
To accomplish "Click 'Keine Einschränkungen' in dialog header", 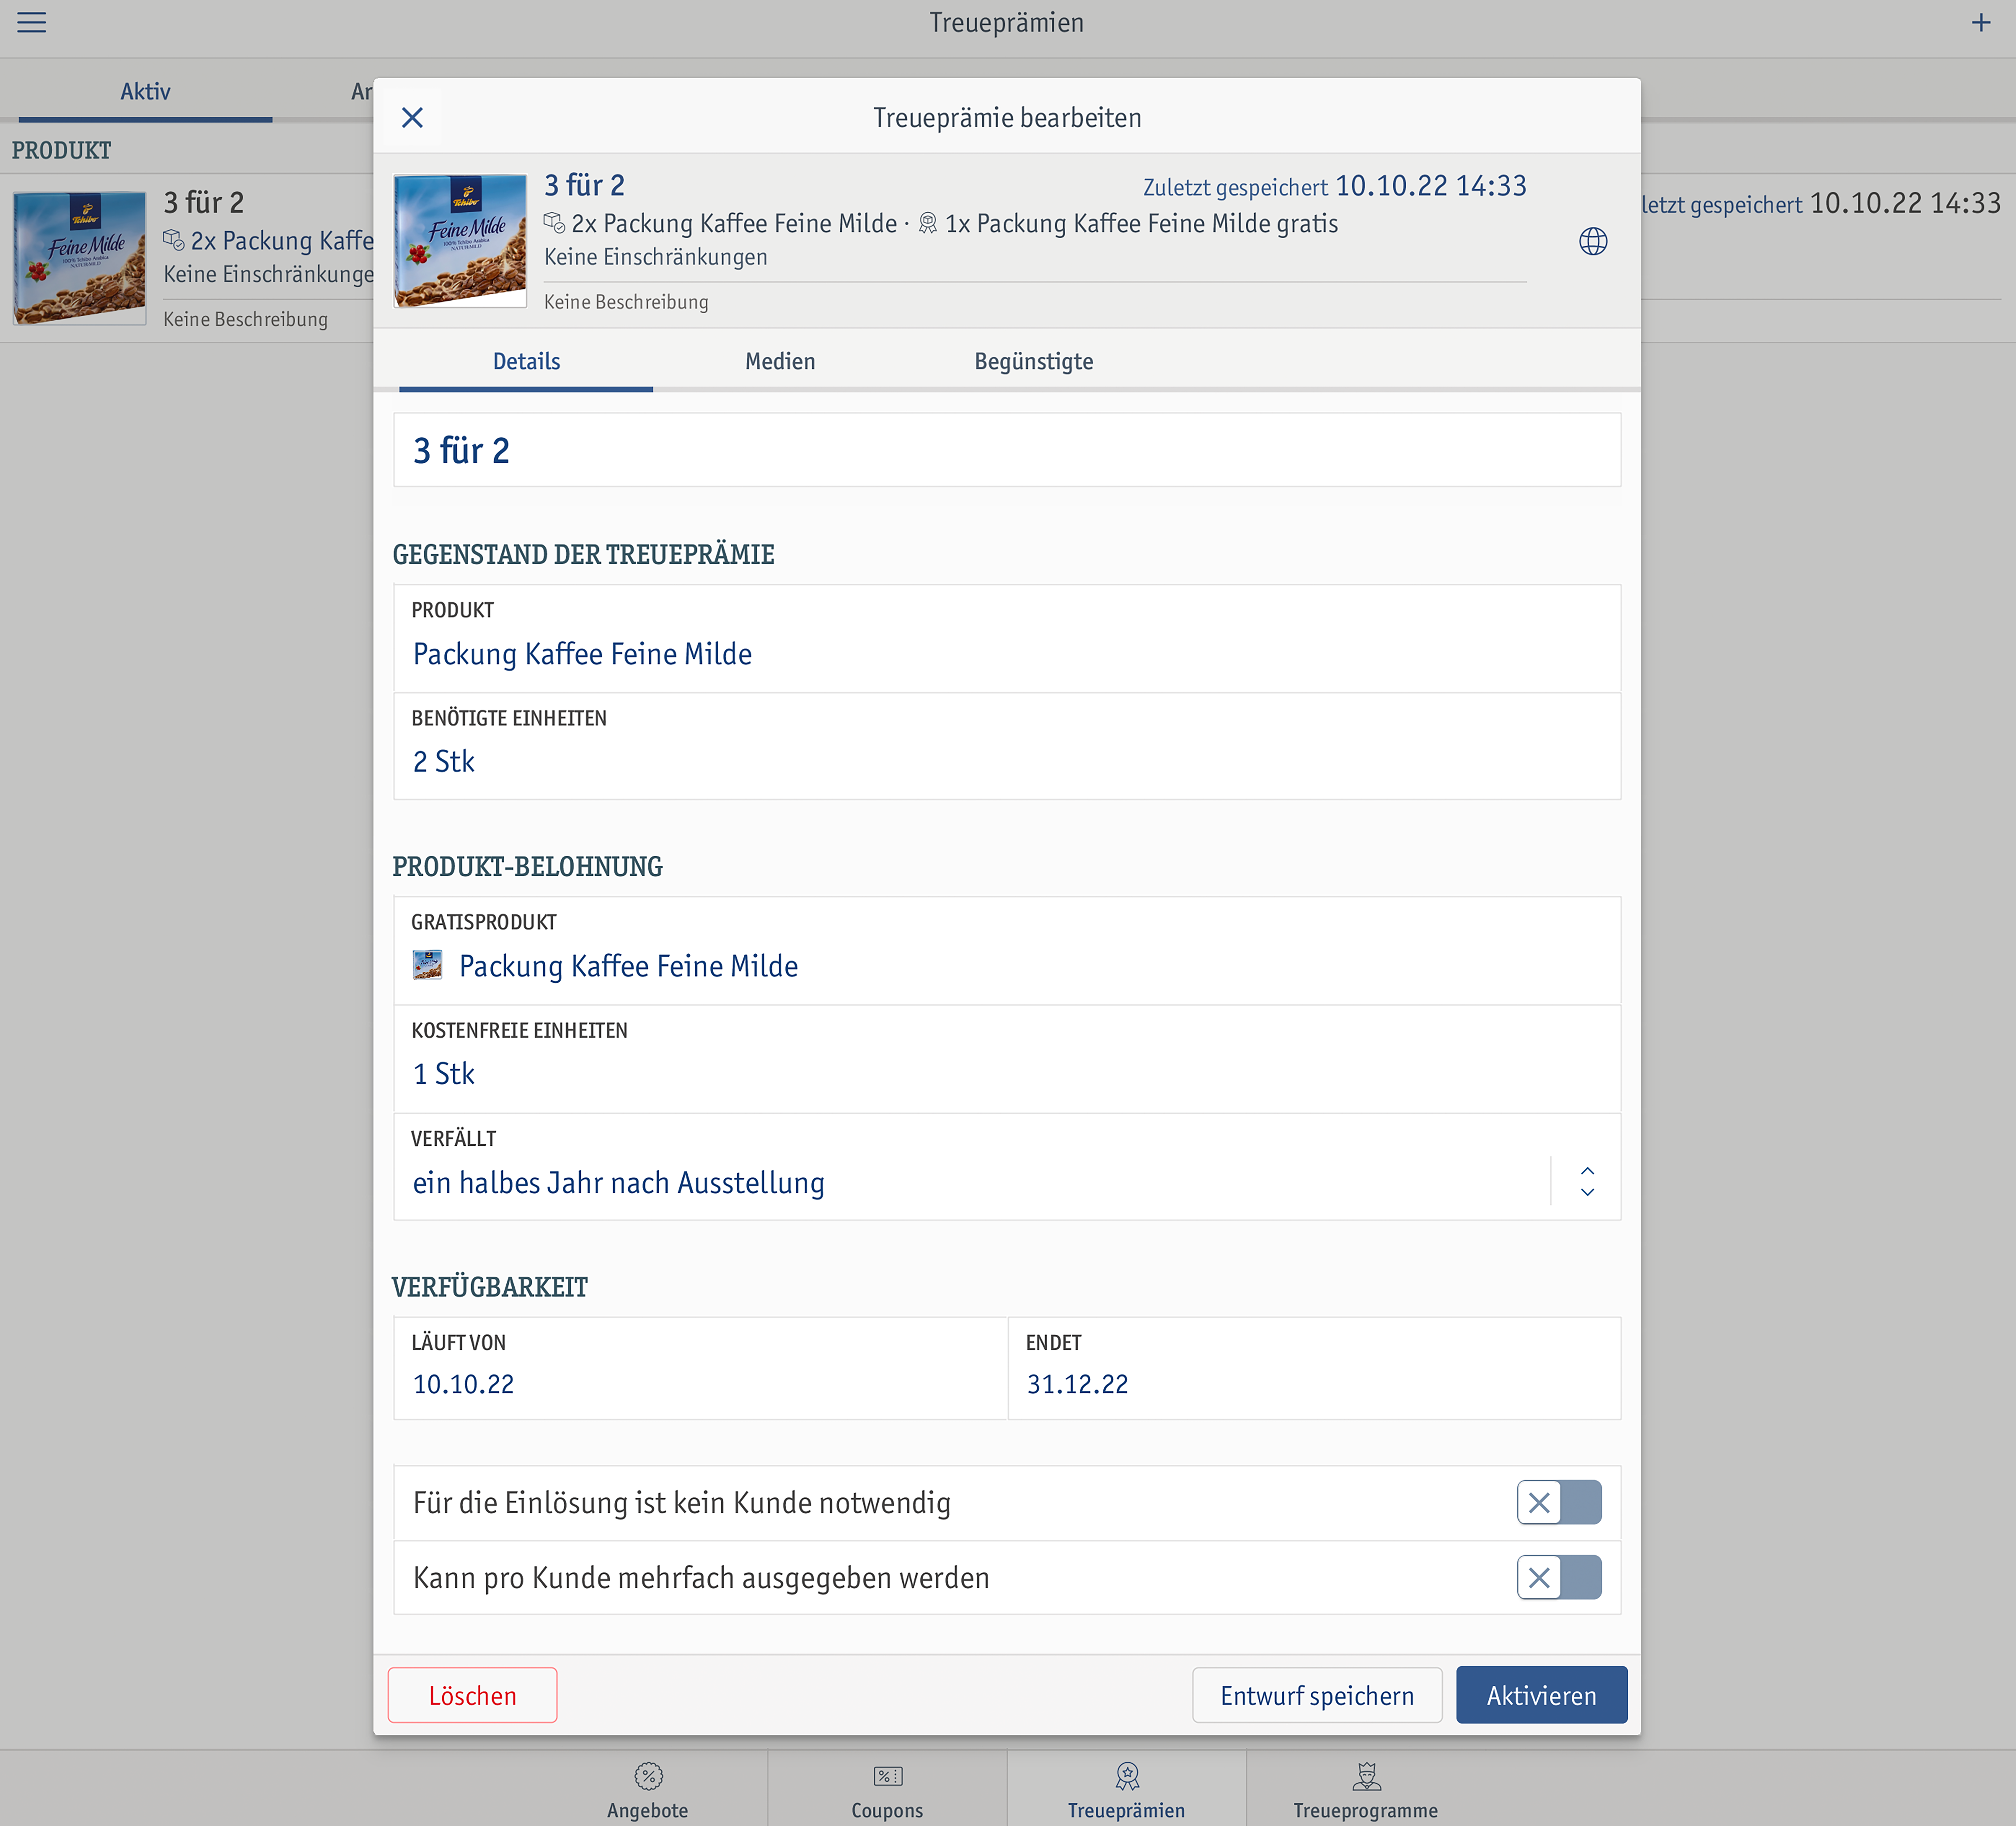I will (x=656, y=257).
